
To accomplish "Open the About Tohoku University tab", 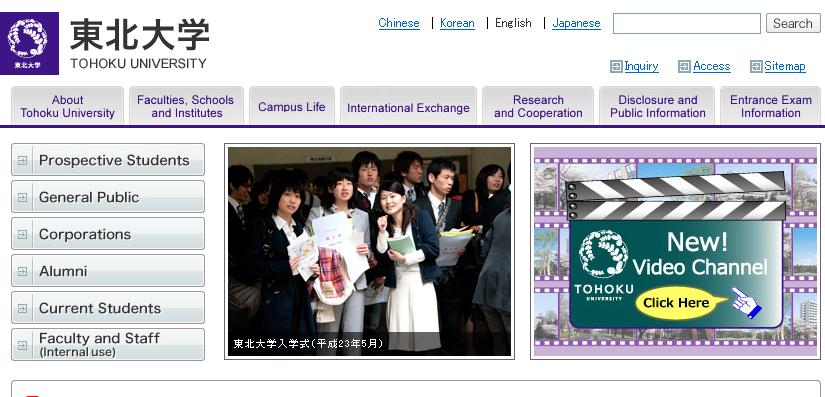I will (x=67, y=106).
